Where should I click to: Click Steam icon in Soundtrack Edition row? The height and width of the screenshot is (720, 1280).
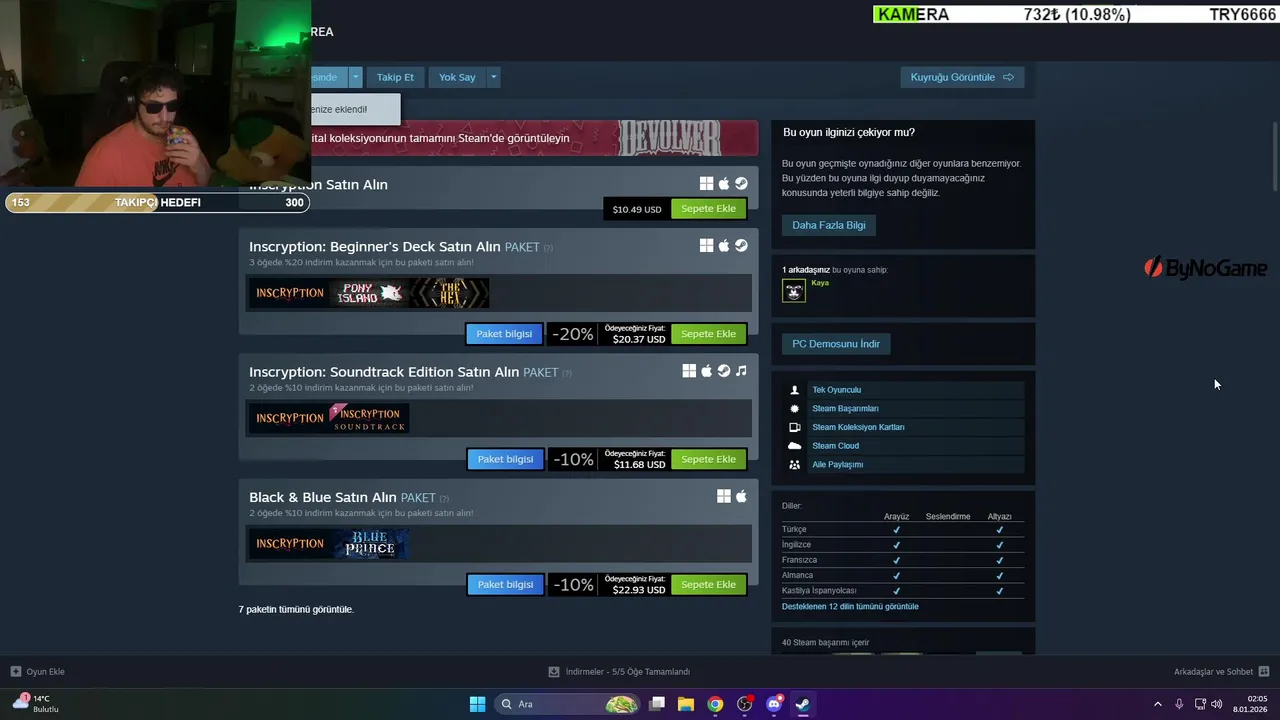724,371
